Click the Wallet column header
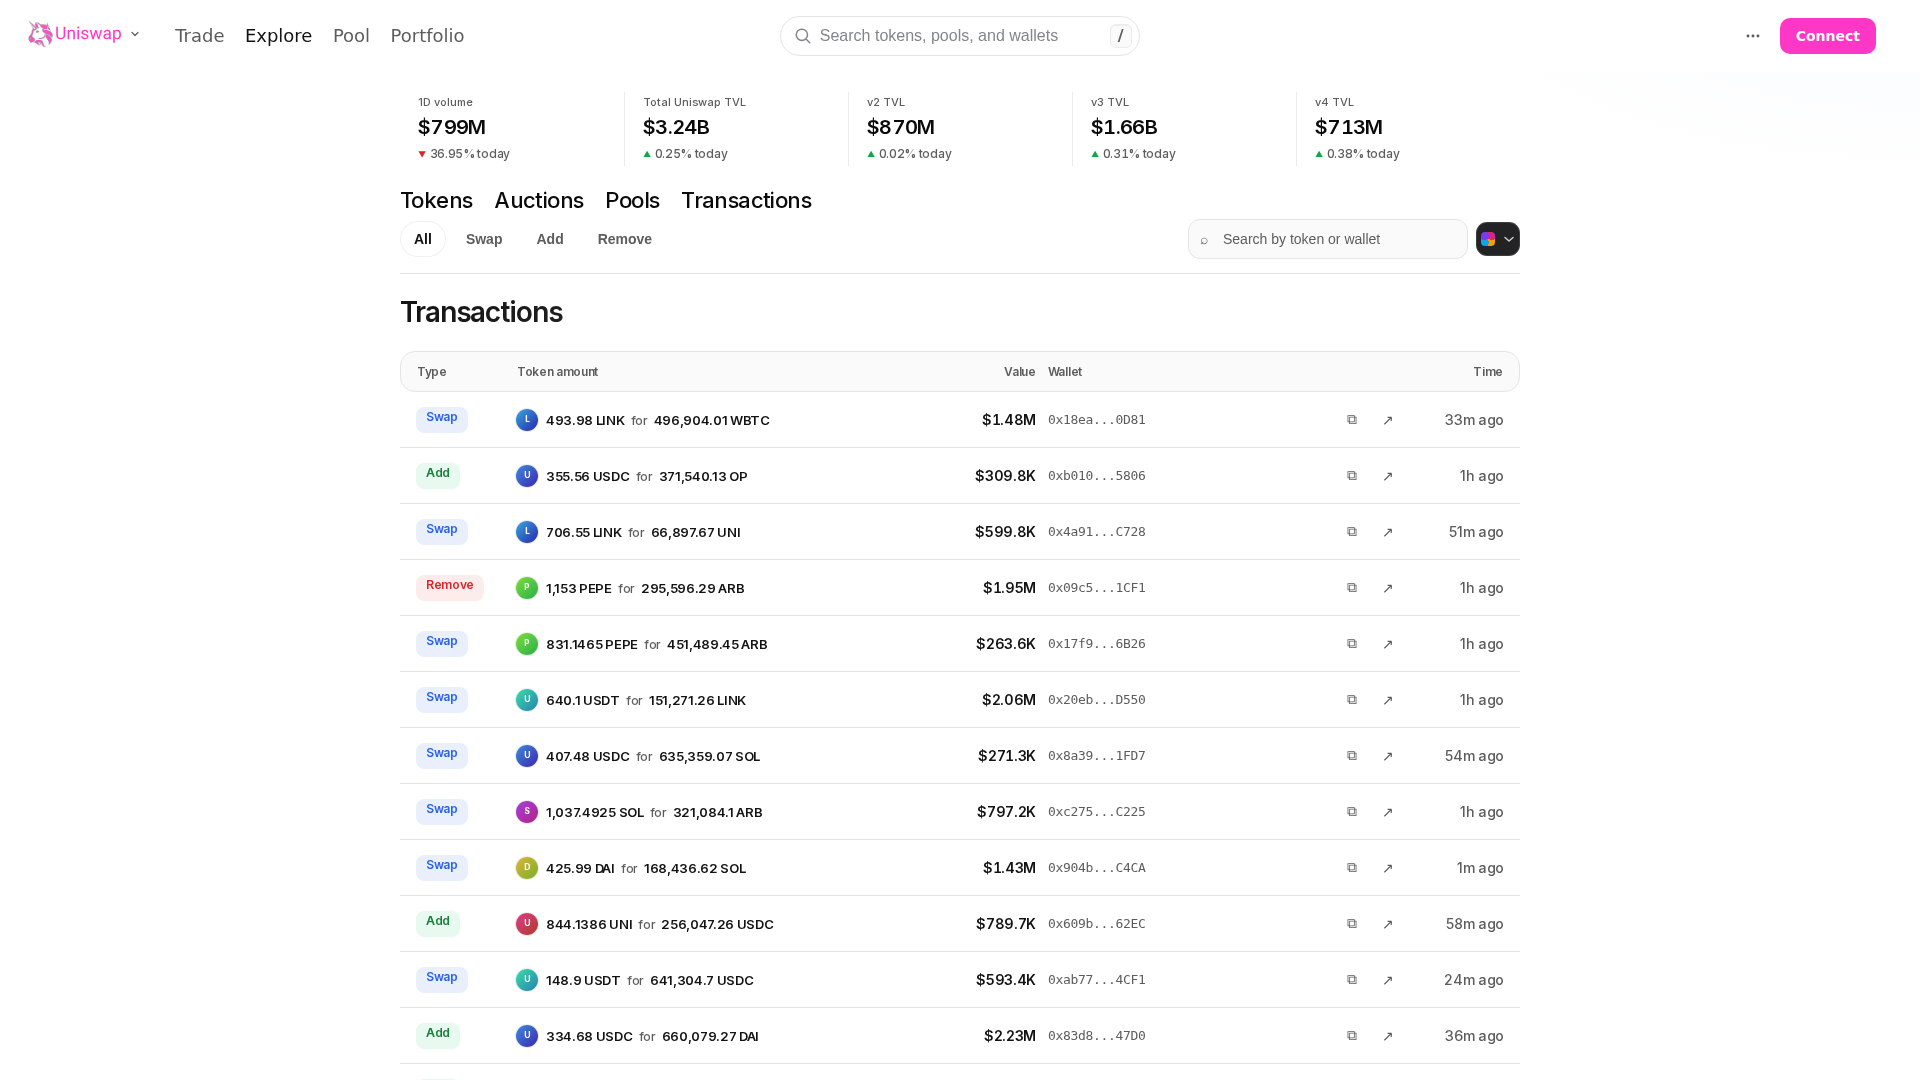 click(x=1065, y=372)
